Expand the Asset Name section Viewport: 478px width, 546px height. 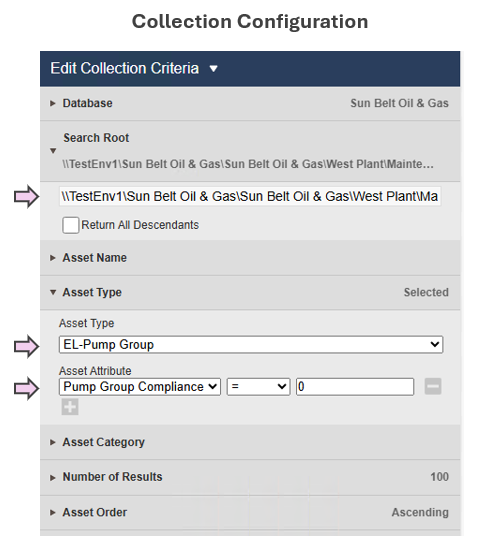[x=250, y=258]
